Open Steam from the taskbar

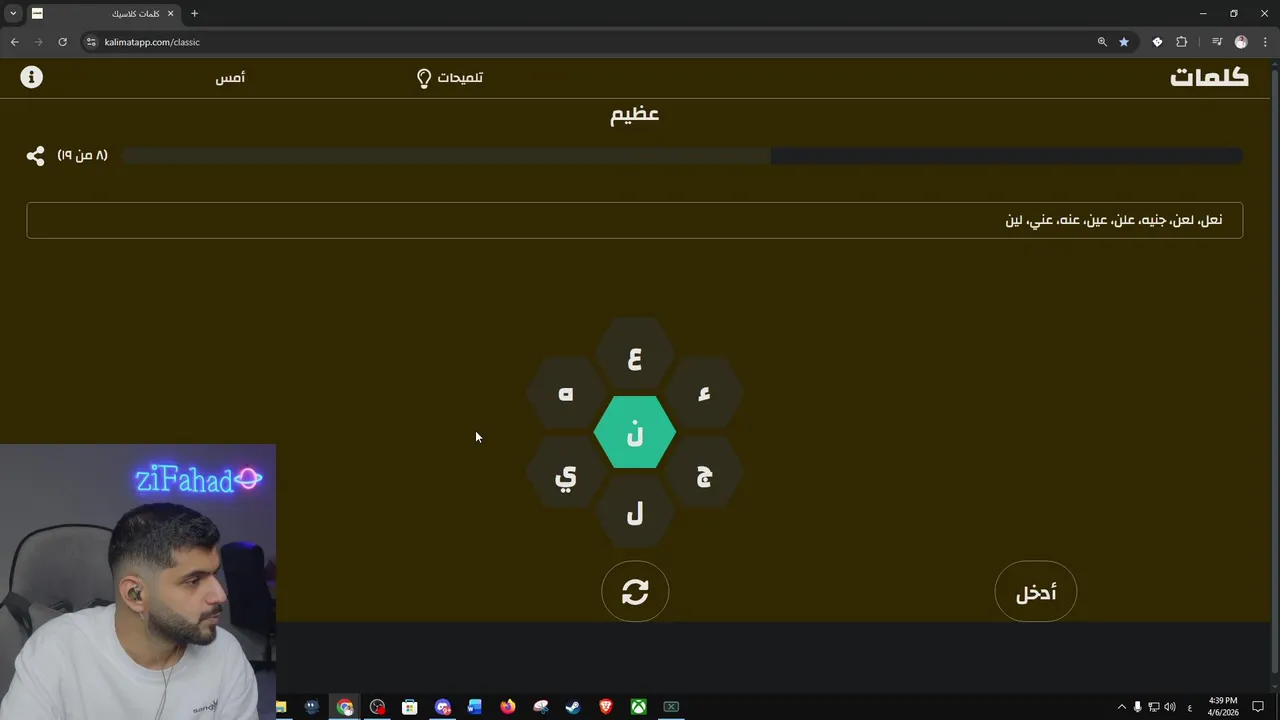(573, 707)
